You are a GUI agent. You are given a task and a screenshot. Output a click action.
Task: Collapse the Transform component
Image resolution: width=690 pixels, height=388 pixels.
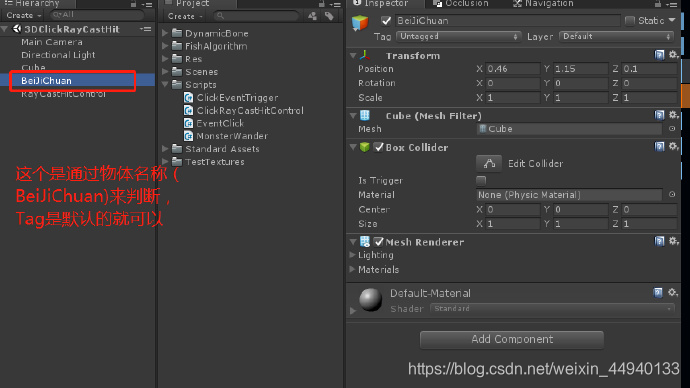click(353, 56)
